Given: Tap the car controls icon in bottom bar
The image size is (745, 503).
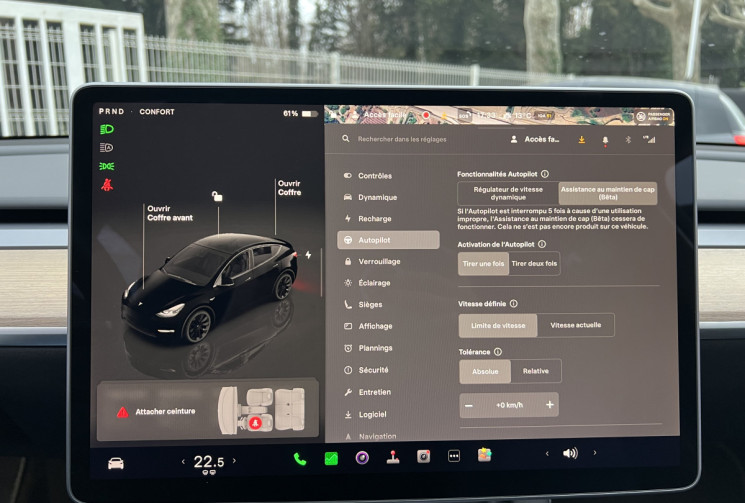Looking at the screenshot, I should click(116, 463).
